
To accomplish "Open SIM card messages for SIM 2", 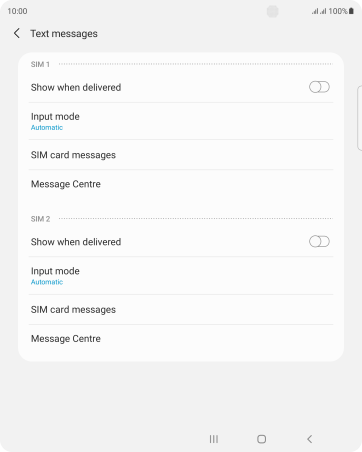I will coord(181,310).
